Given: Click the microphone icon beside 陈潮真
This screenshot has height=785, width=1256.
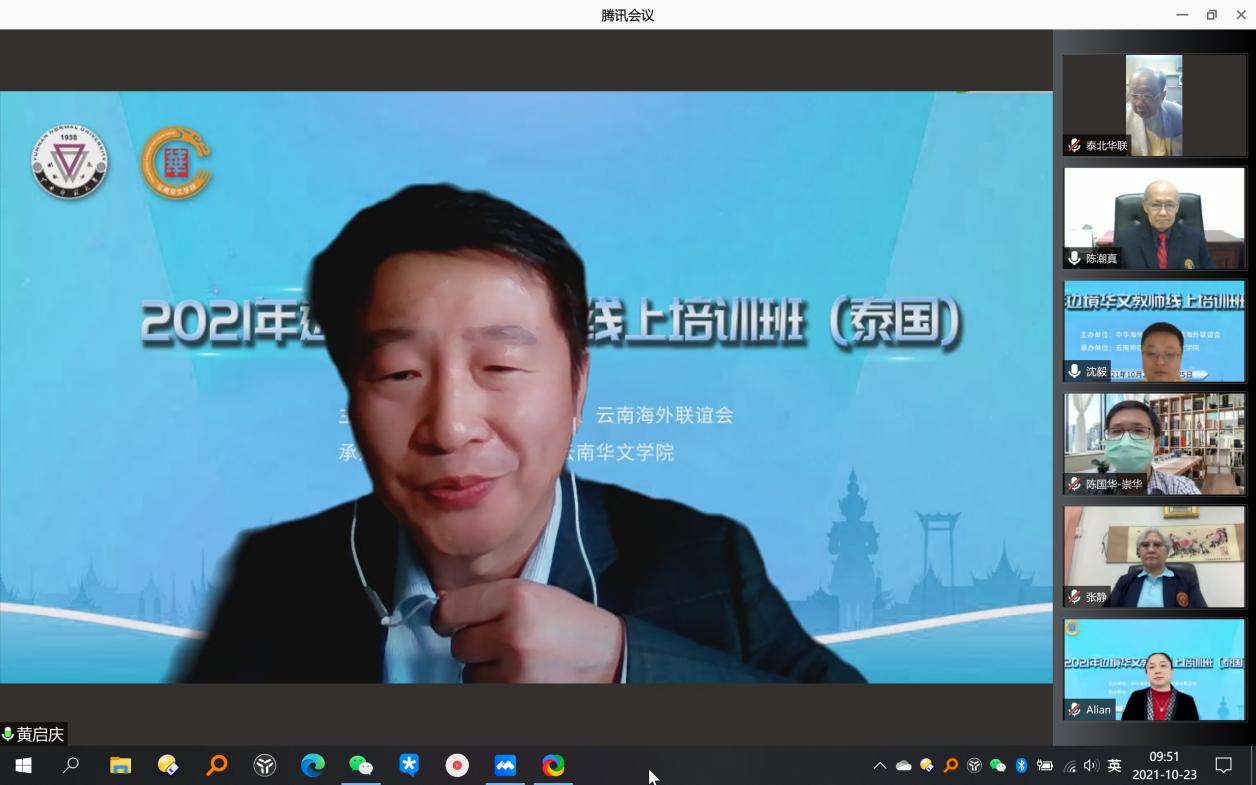Looking at the screenshot, I should tap(1074, 258).
